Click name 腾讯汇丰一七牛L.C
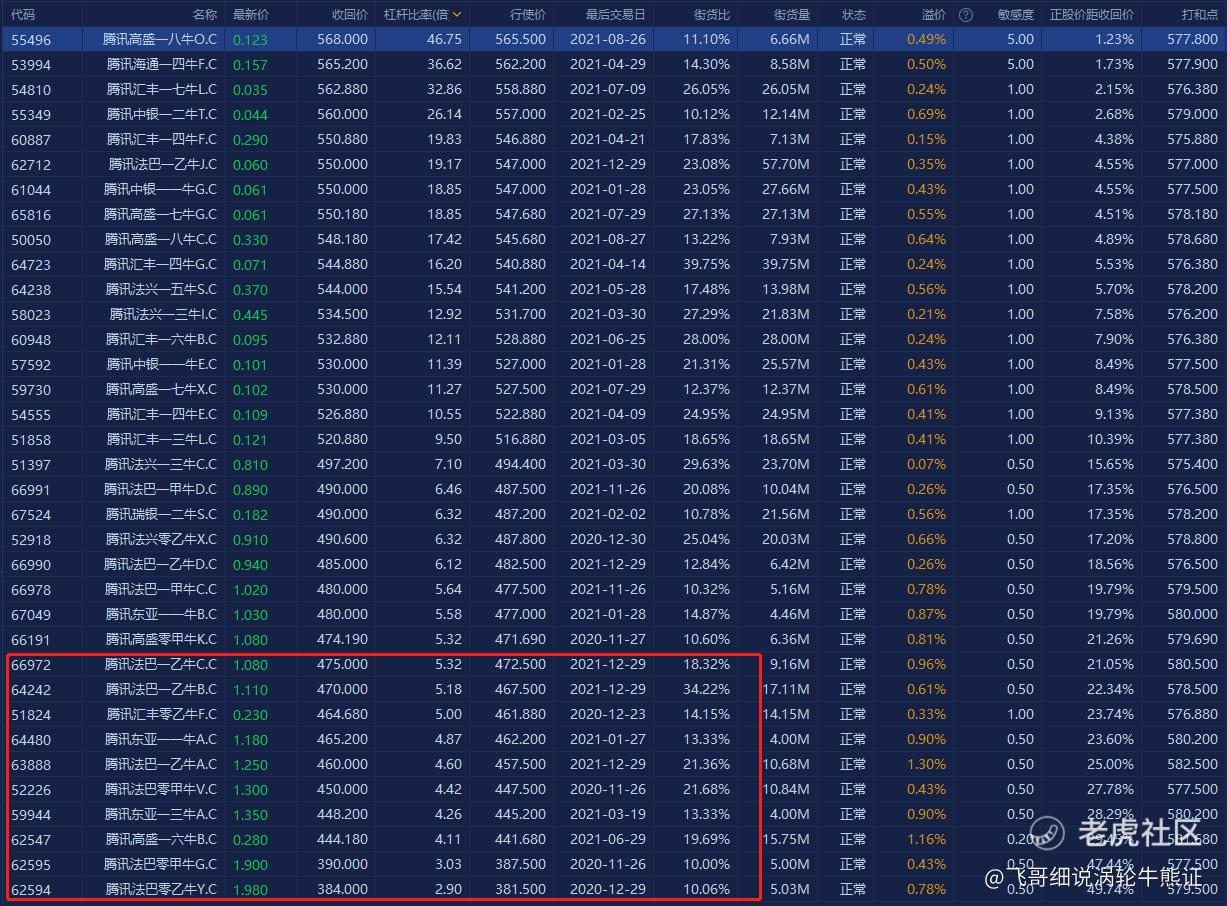Viewport: 1227px width, 906px height. pos(160,89)
